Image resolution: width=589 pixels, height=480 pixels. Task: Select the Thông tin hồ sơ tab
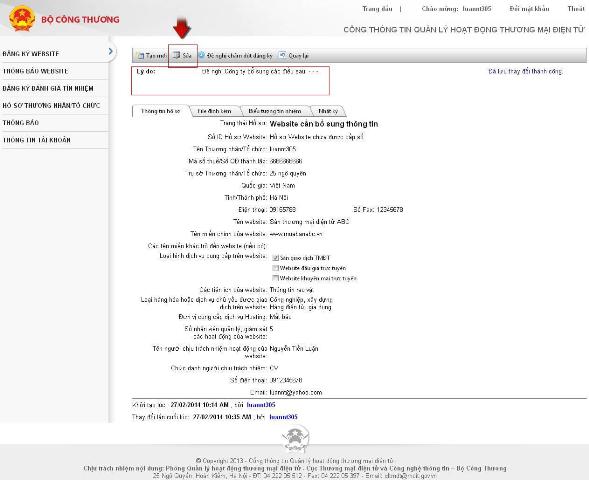coord(160,111)
